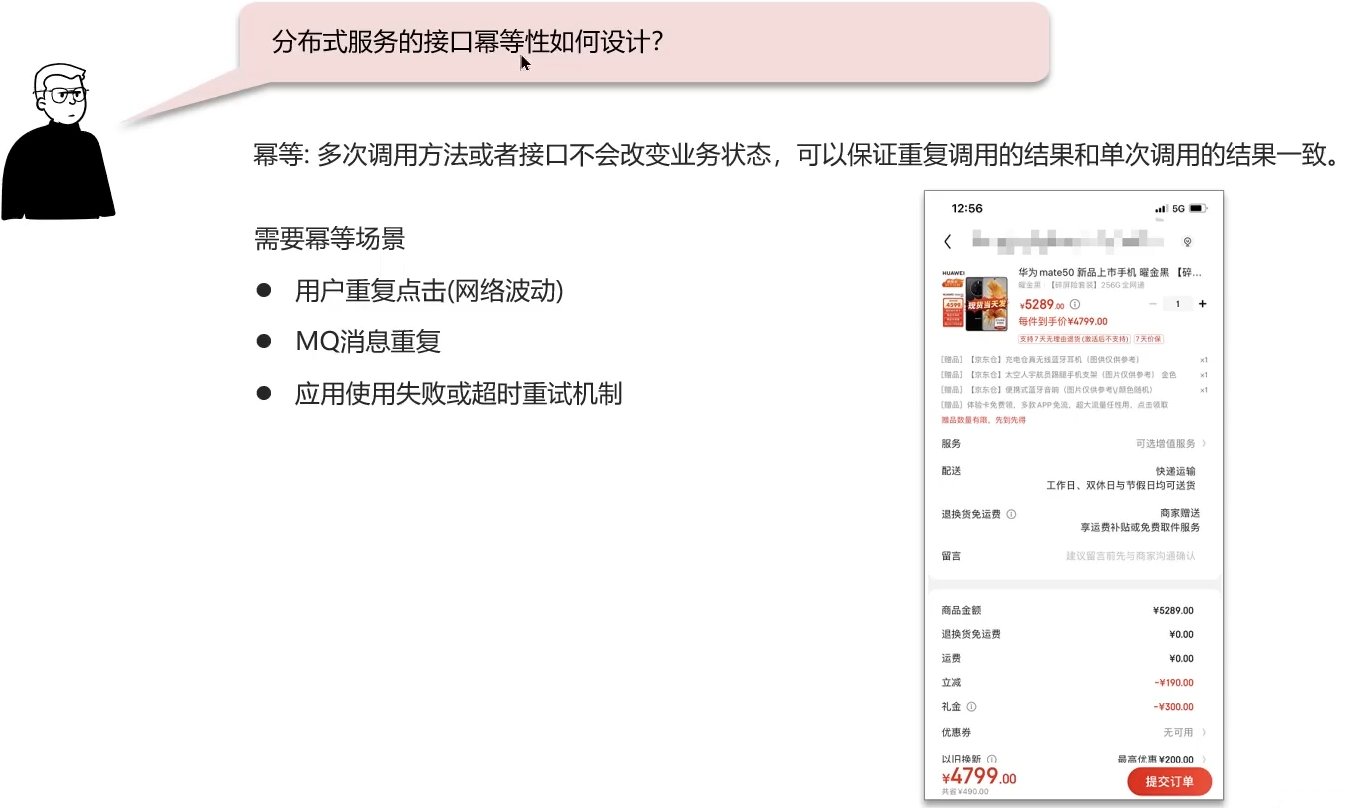Click the cartoon man avatar with glasses
Image resolution: width=1345 pixels, height=808 pixels.
pyautogui.click(x=59, y=142)
